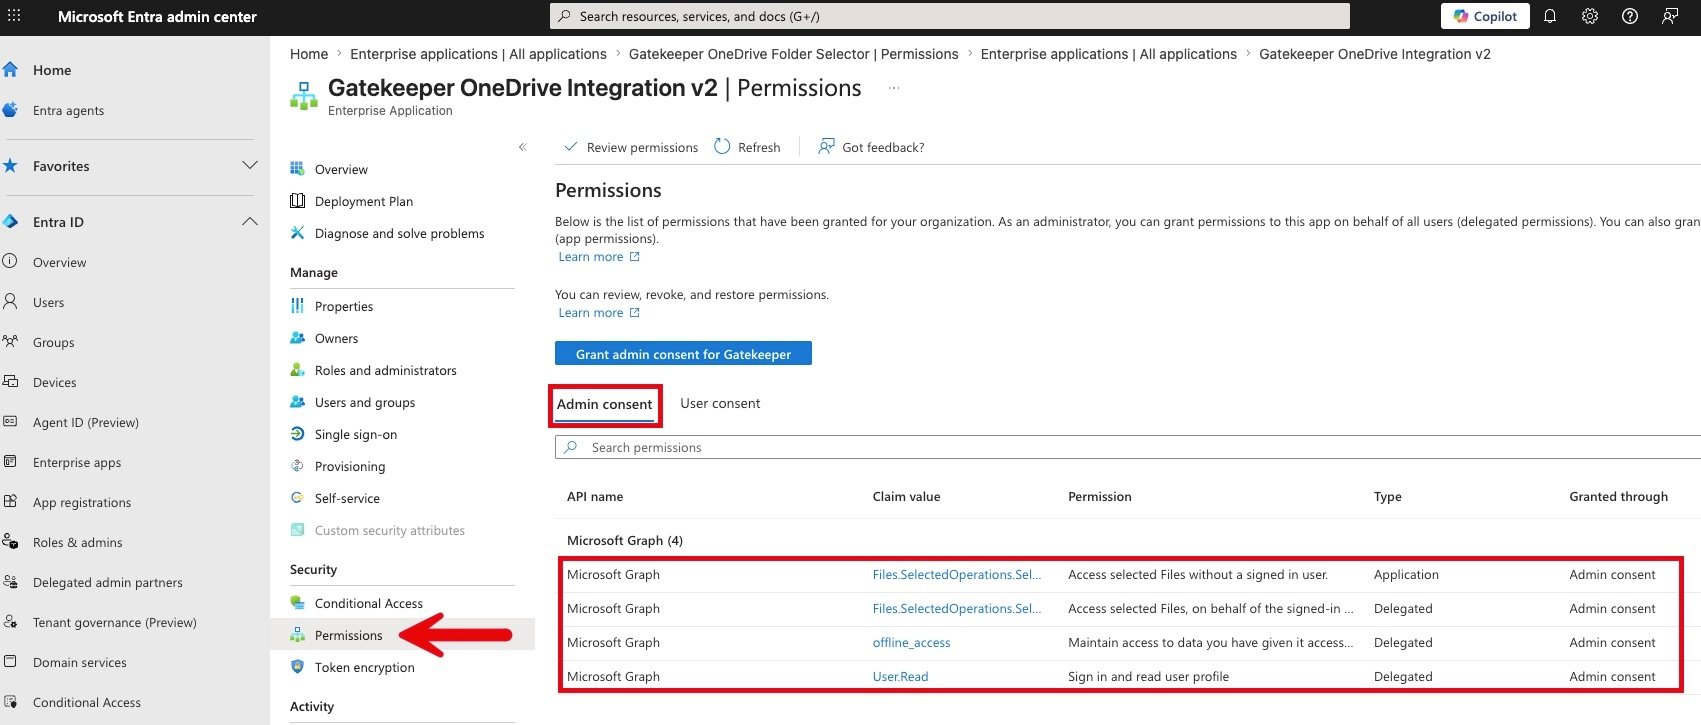
Task: Open Deployment Plan menu item
Action: [364, 201]
